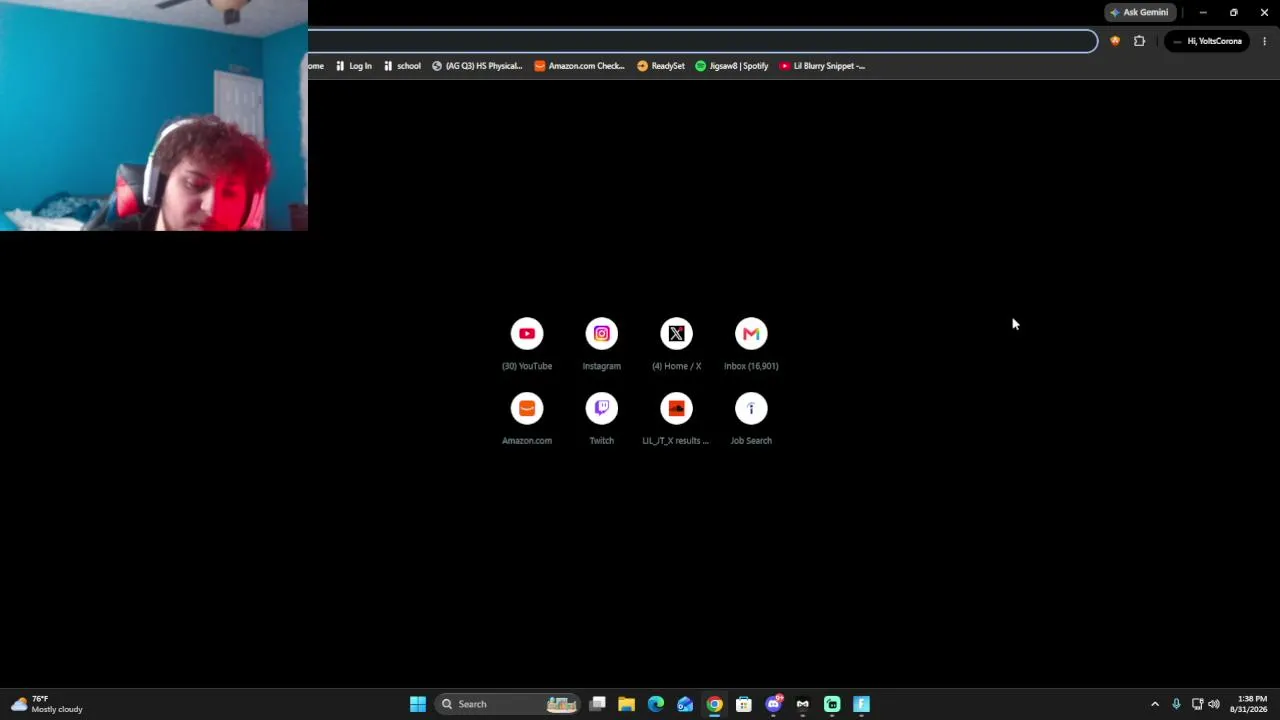Open File Explorer from the taskbar

(x=626, y=704)
